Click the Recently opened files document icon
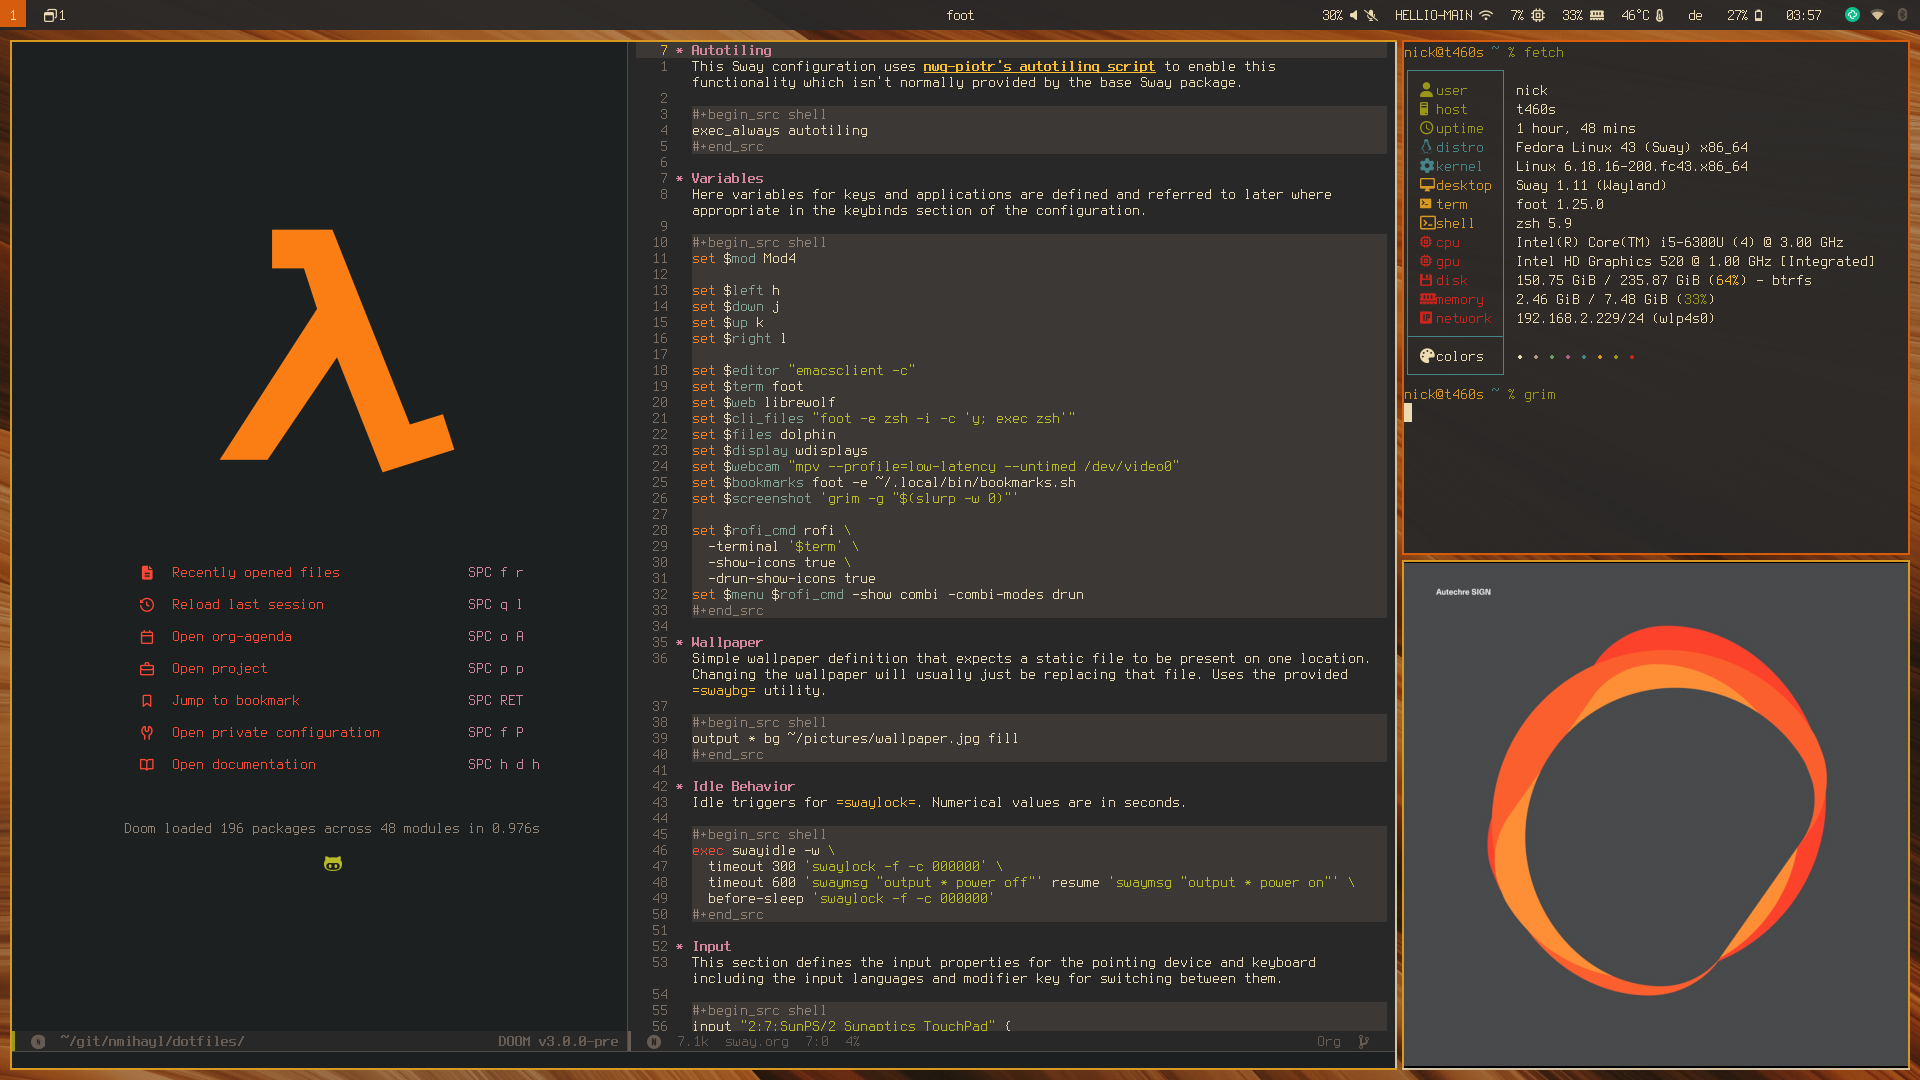 point(147,572)
